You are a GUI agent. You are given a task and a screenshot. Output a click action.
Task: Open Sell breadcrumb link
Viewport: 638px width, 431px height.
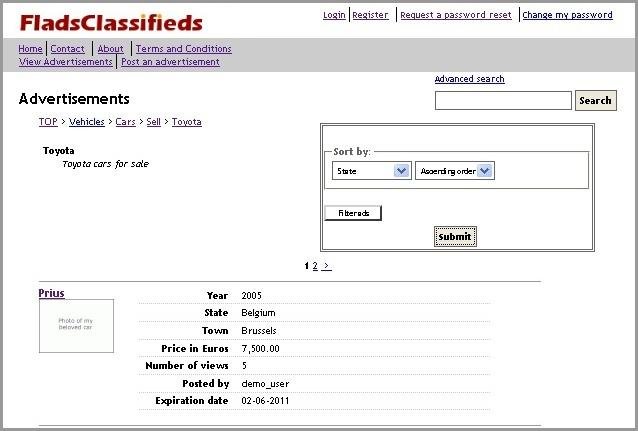click(x=153, y=122)
